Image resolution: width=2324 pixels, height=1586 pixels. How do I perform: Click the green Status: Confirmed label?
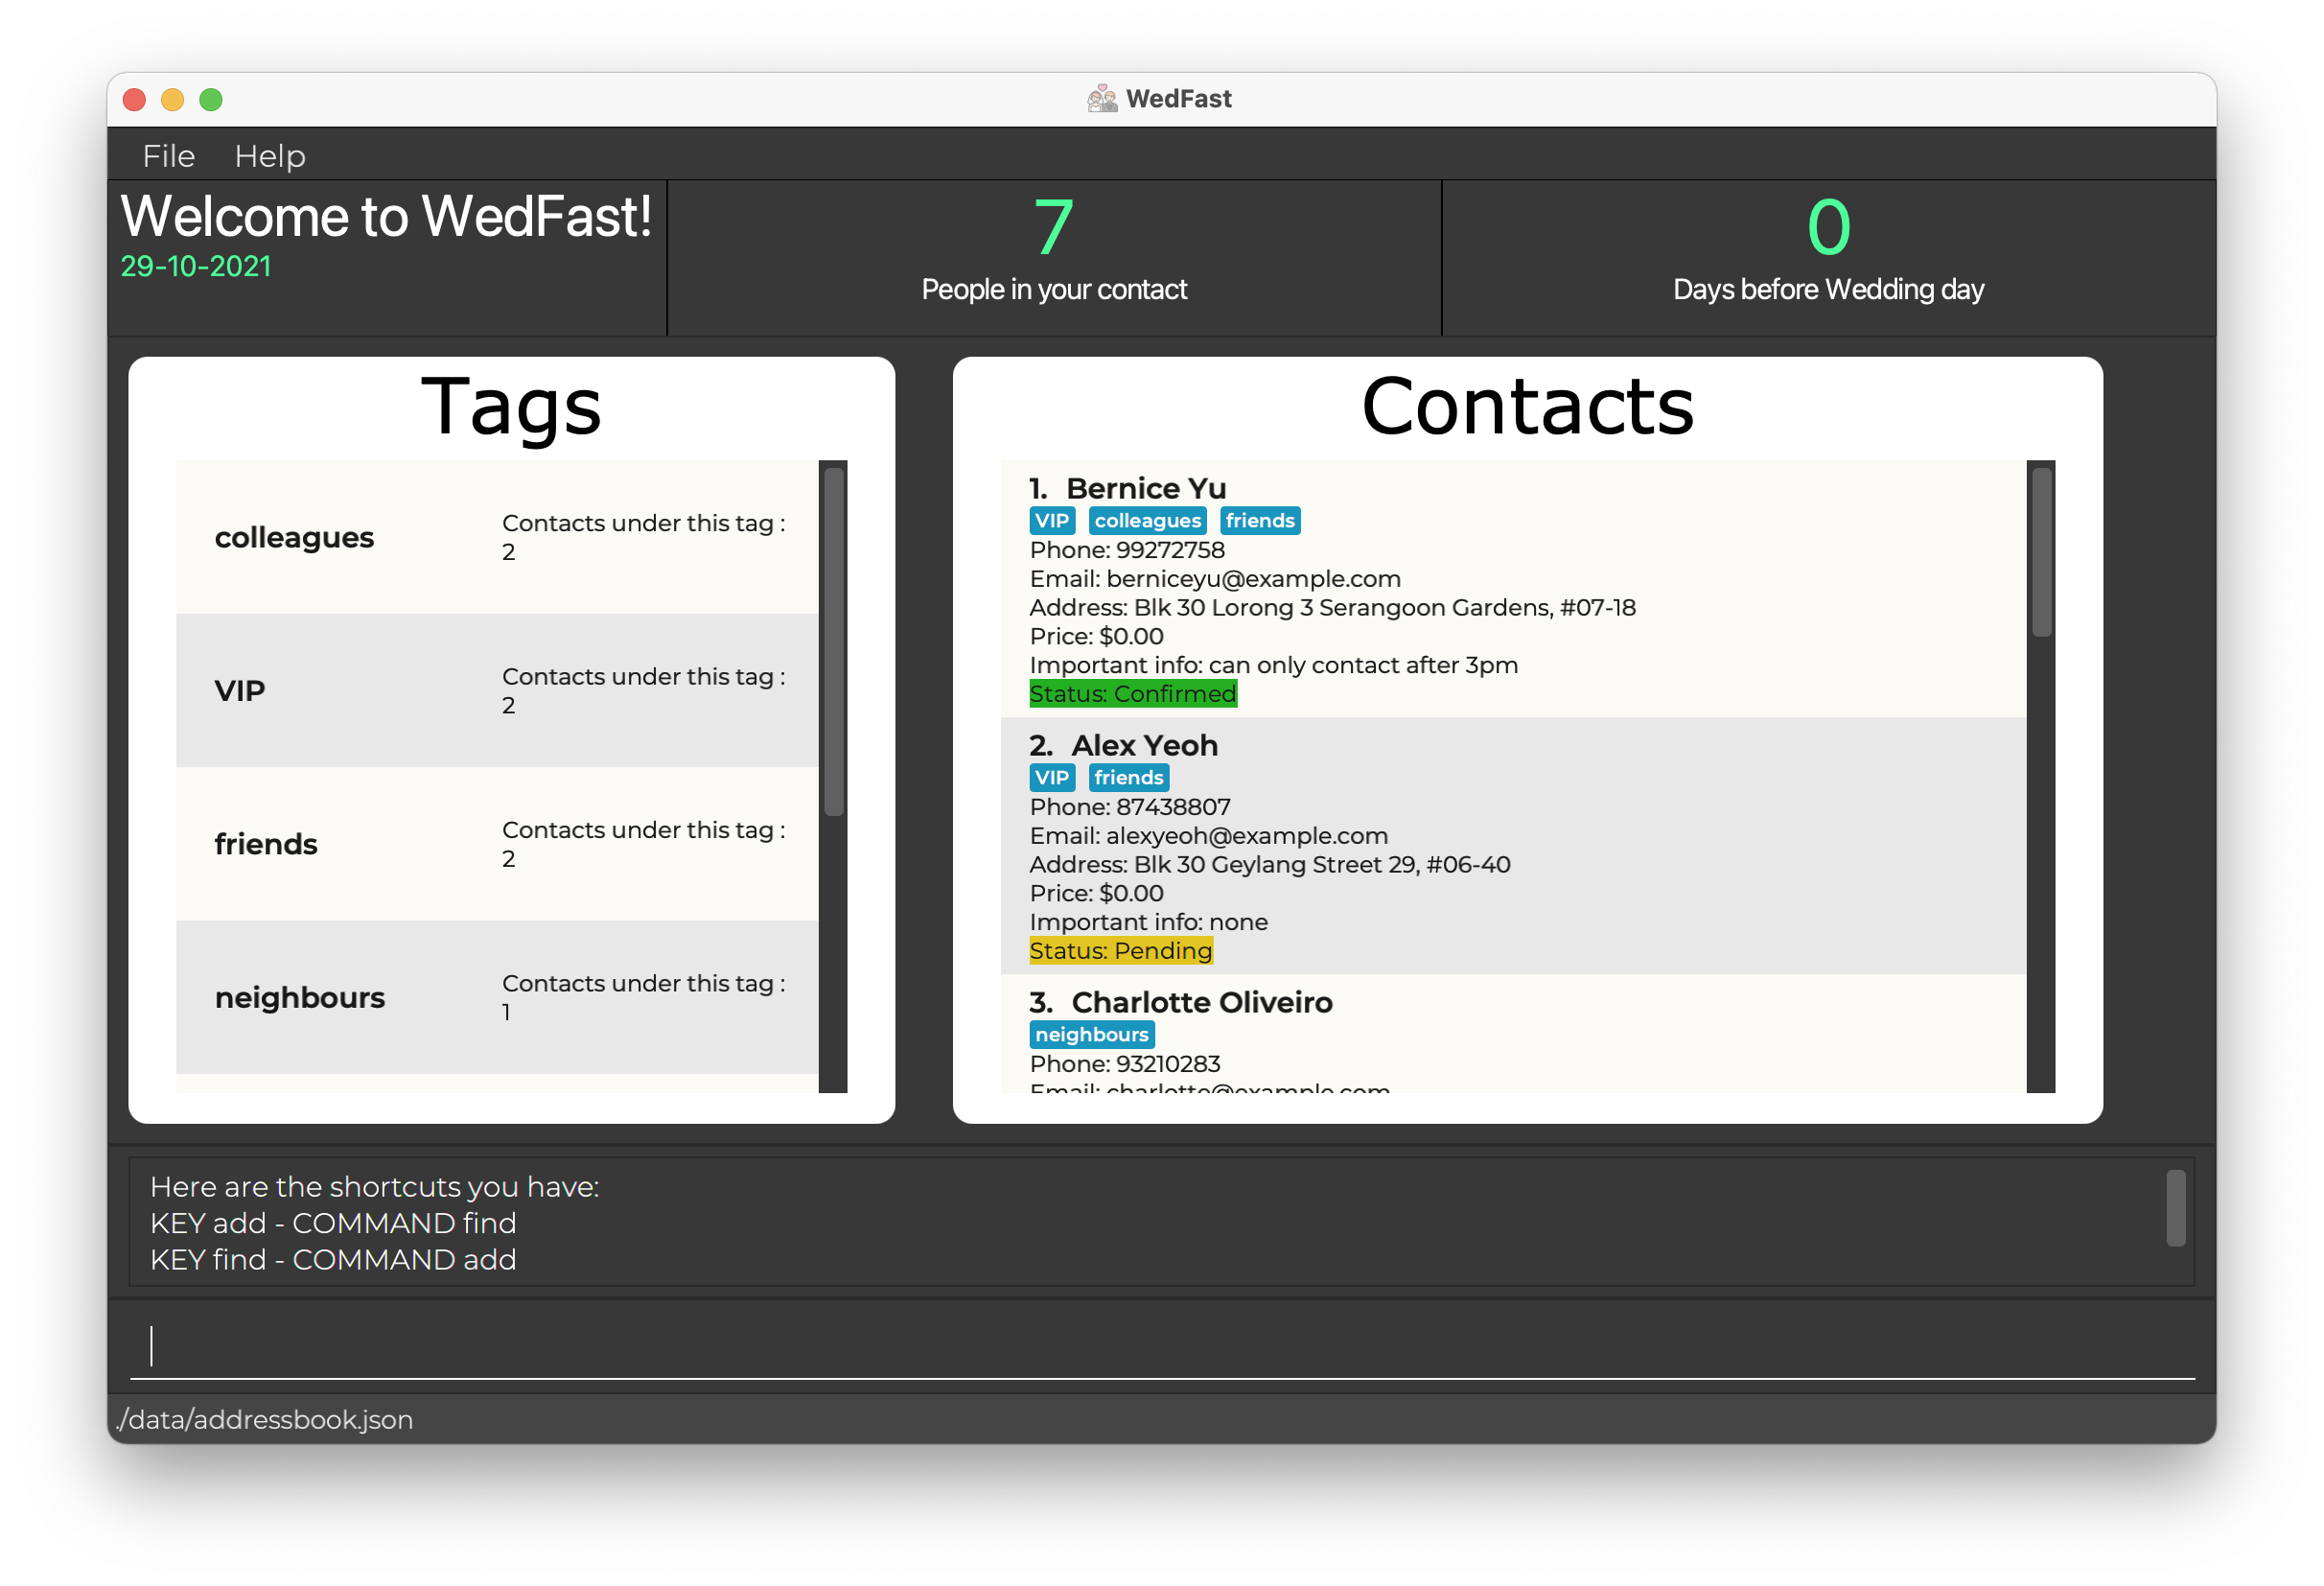1132,694
